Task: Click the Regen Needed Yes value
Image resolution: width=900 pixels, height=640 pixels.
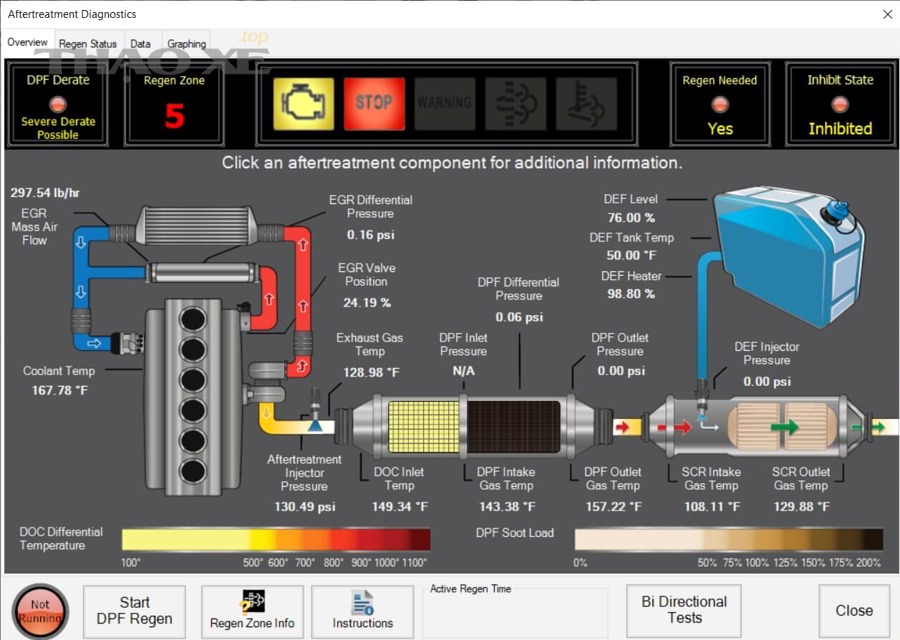Action: tap(720, 129)
